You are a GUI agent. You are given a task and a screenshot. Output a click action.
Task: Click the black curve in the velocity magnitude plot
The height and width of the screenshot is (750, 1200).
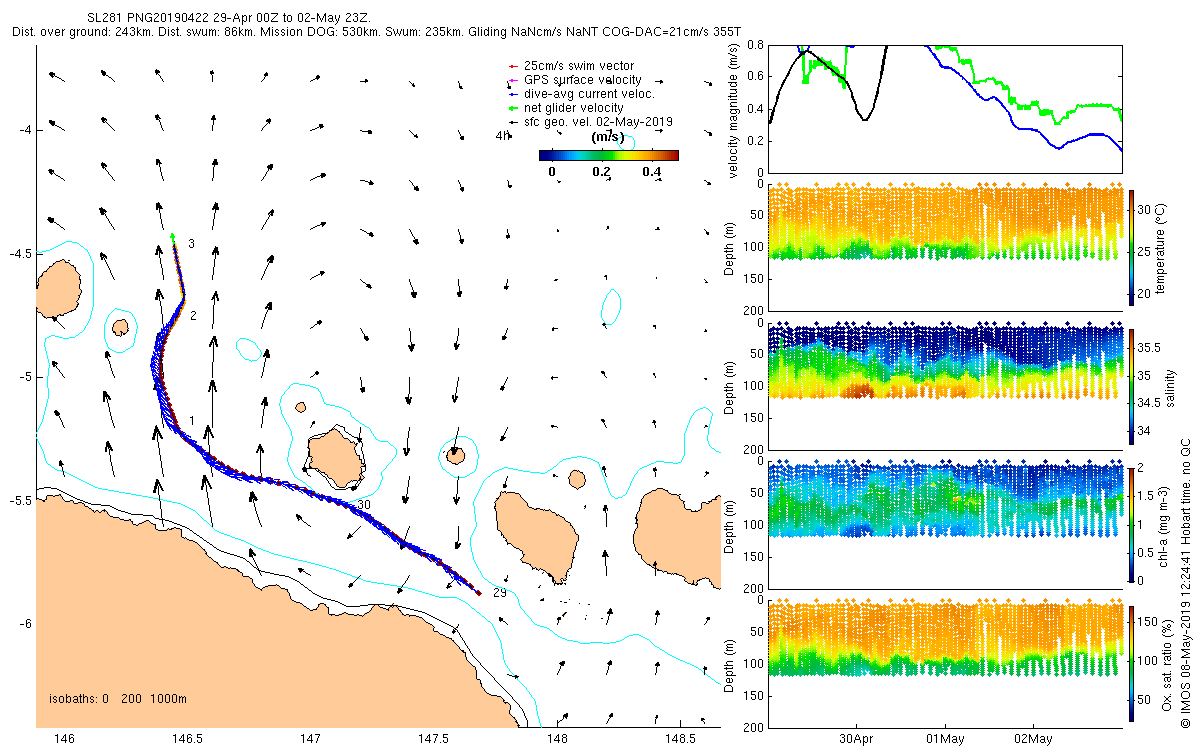pos(867,120)
